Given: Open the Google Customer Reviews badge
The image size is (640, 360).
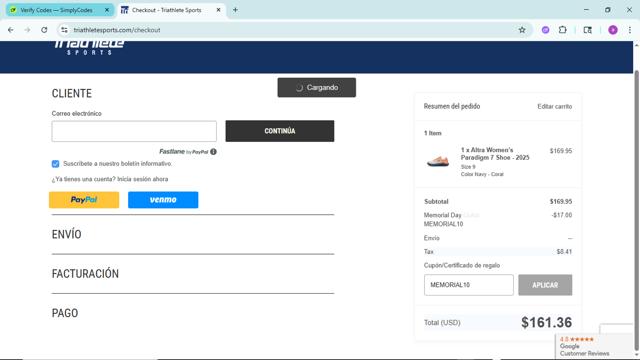Looking at the screenshot, I should click(594, 346).
